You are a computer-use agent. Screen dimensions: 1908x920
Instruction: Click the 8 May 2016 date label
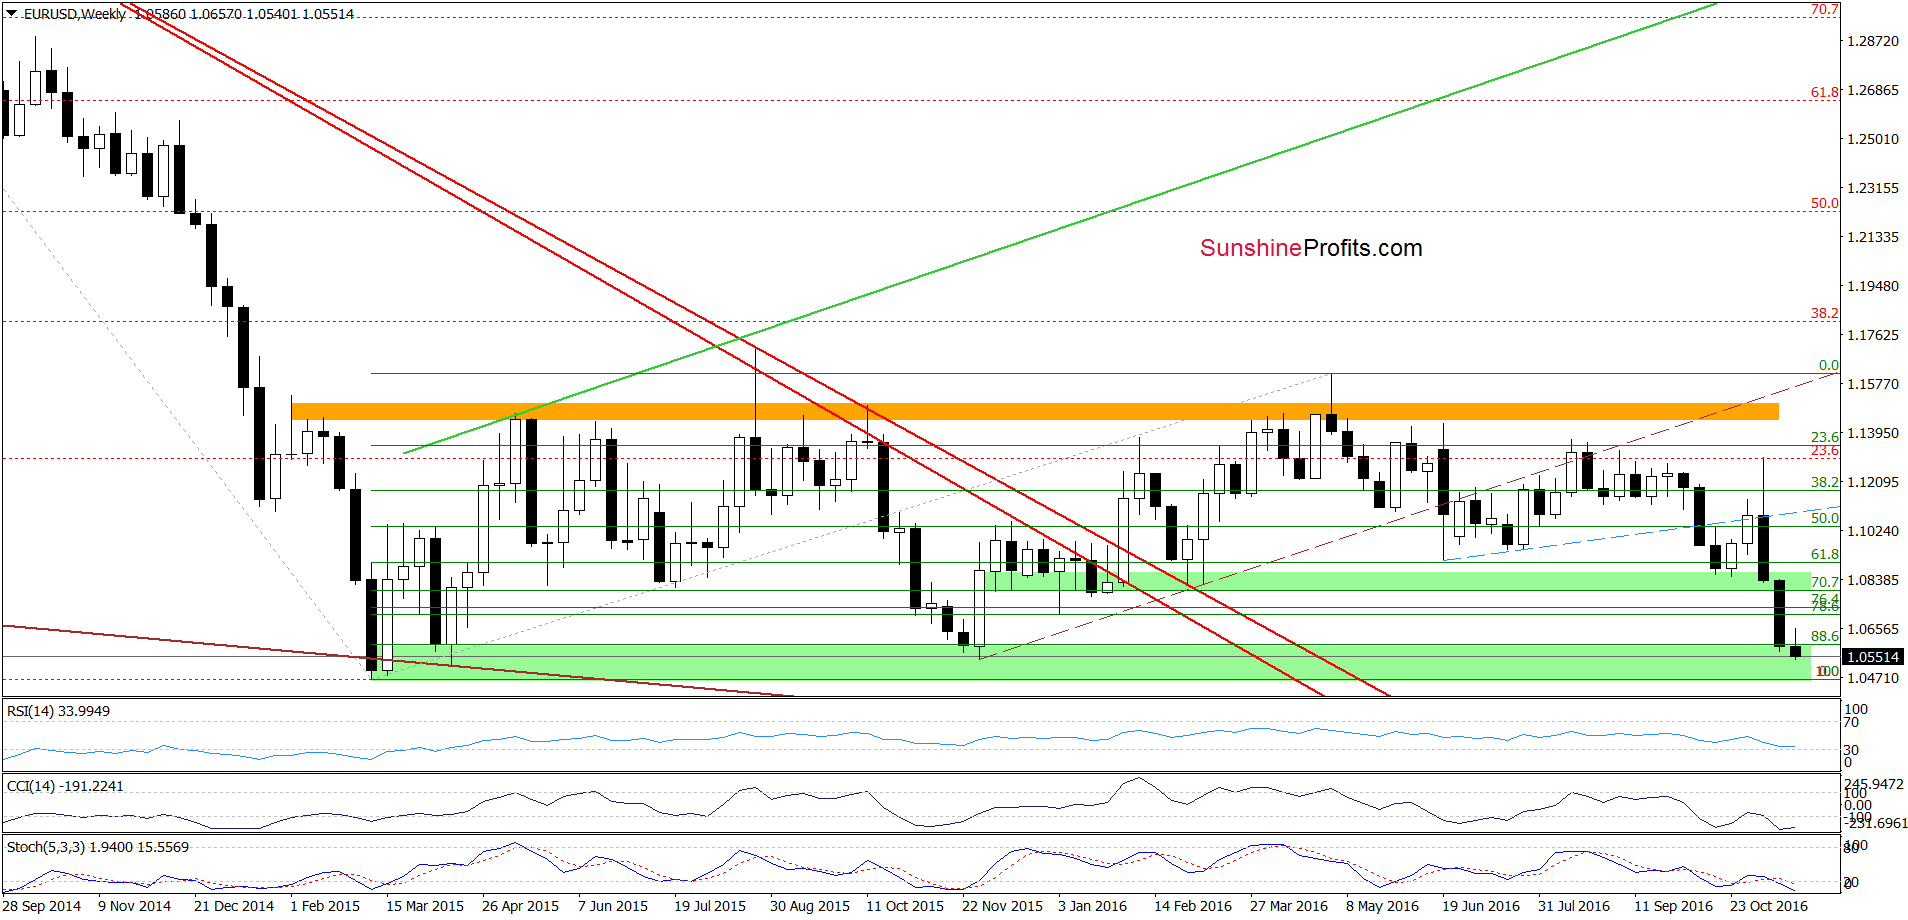1382,906
